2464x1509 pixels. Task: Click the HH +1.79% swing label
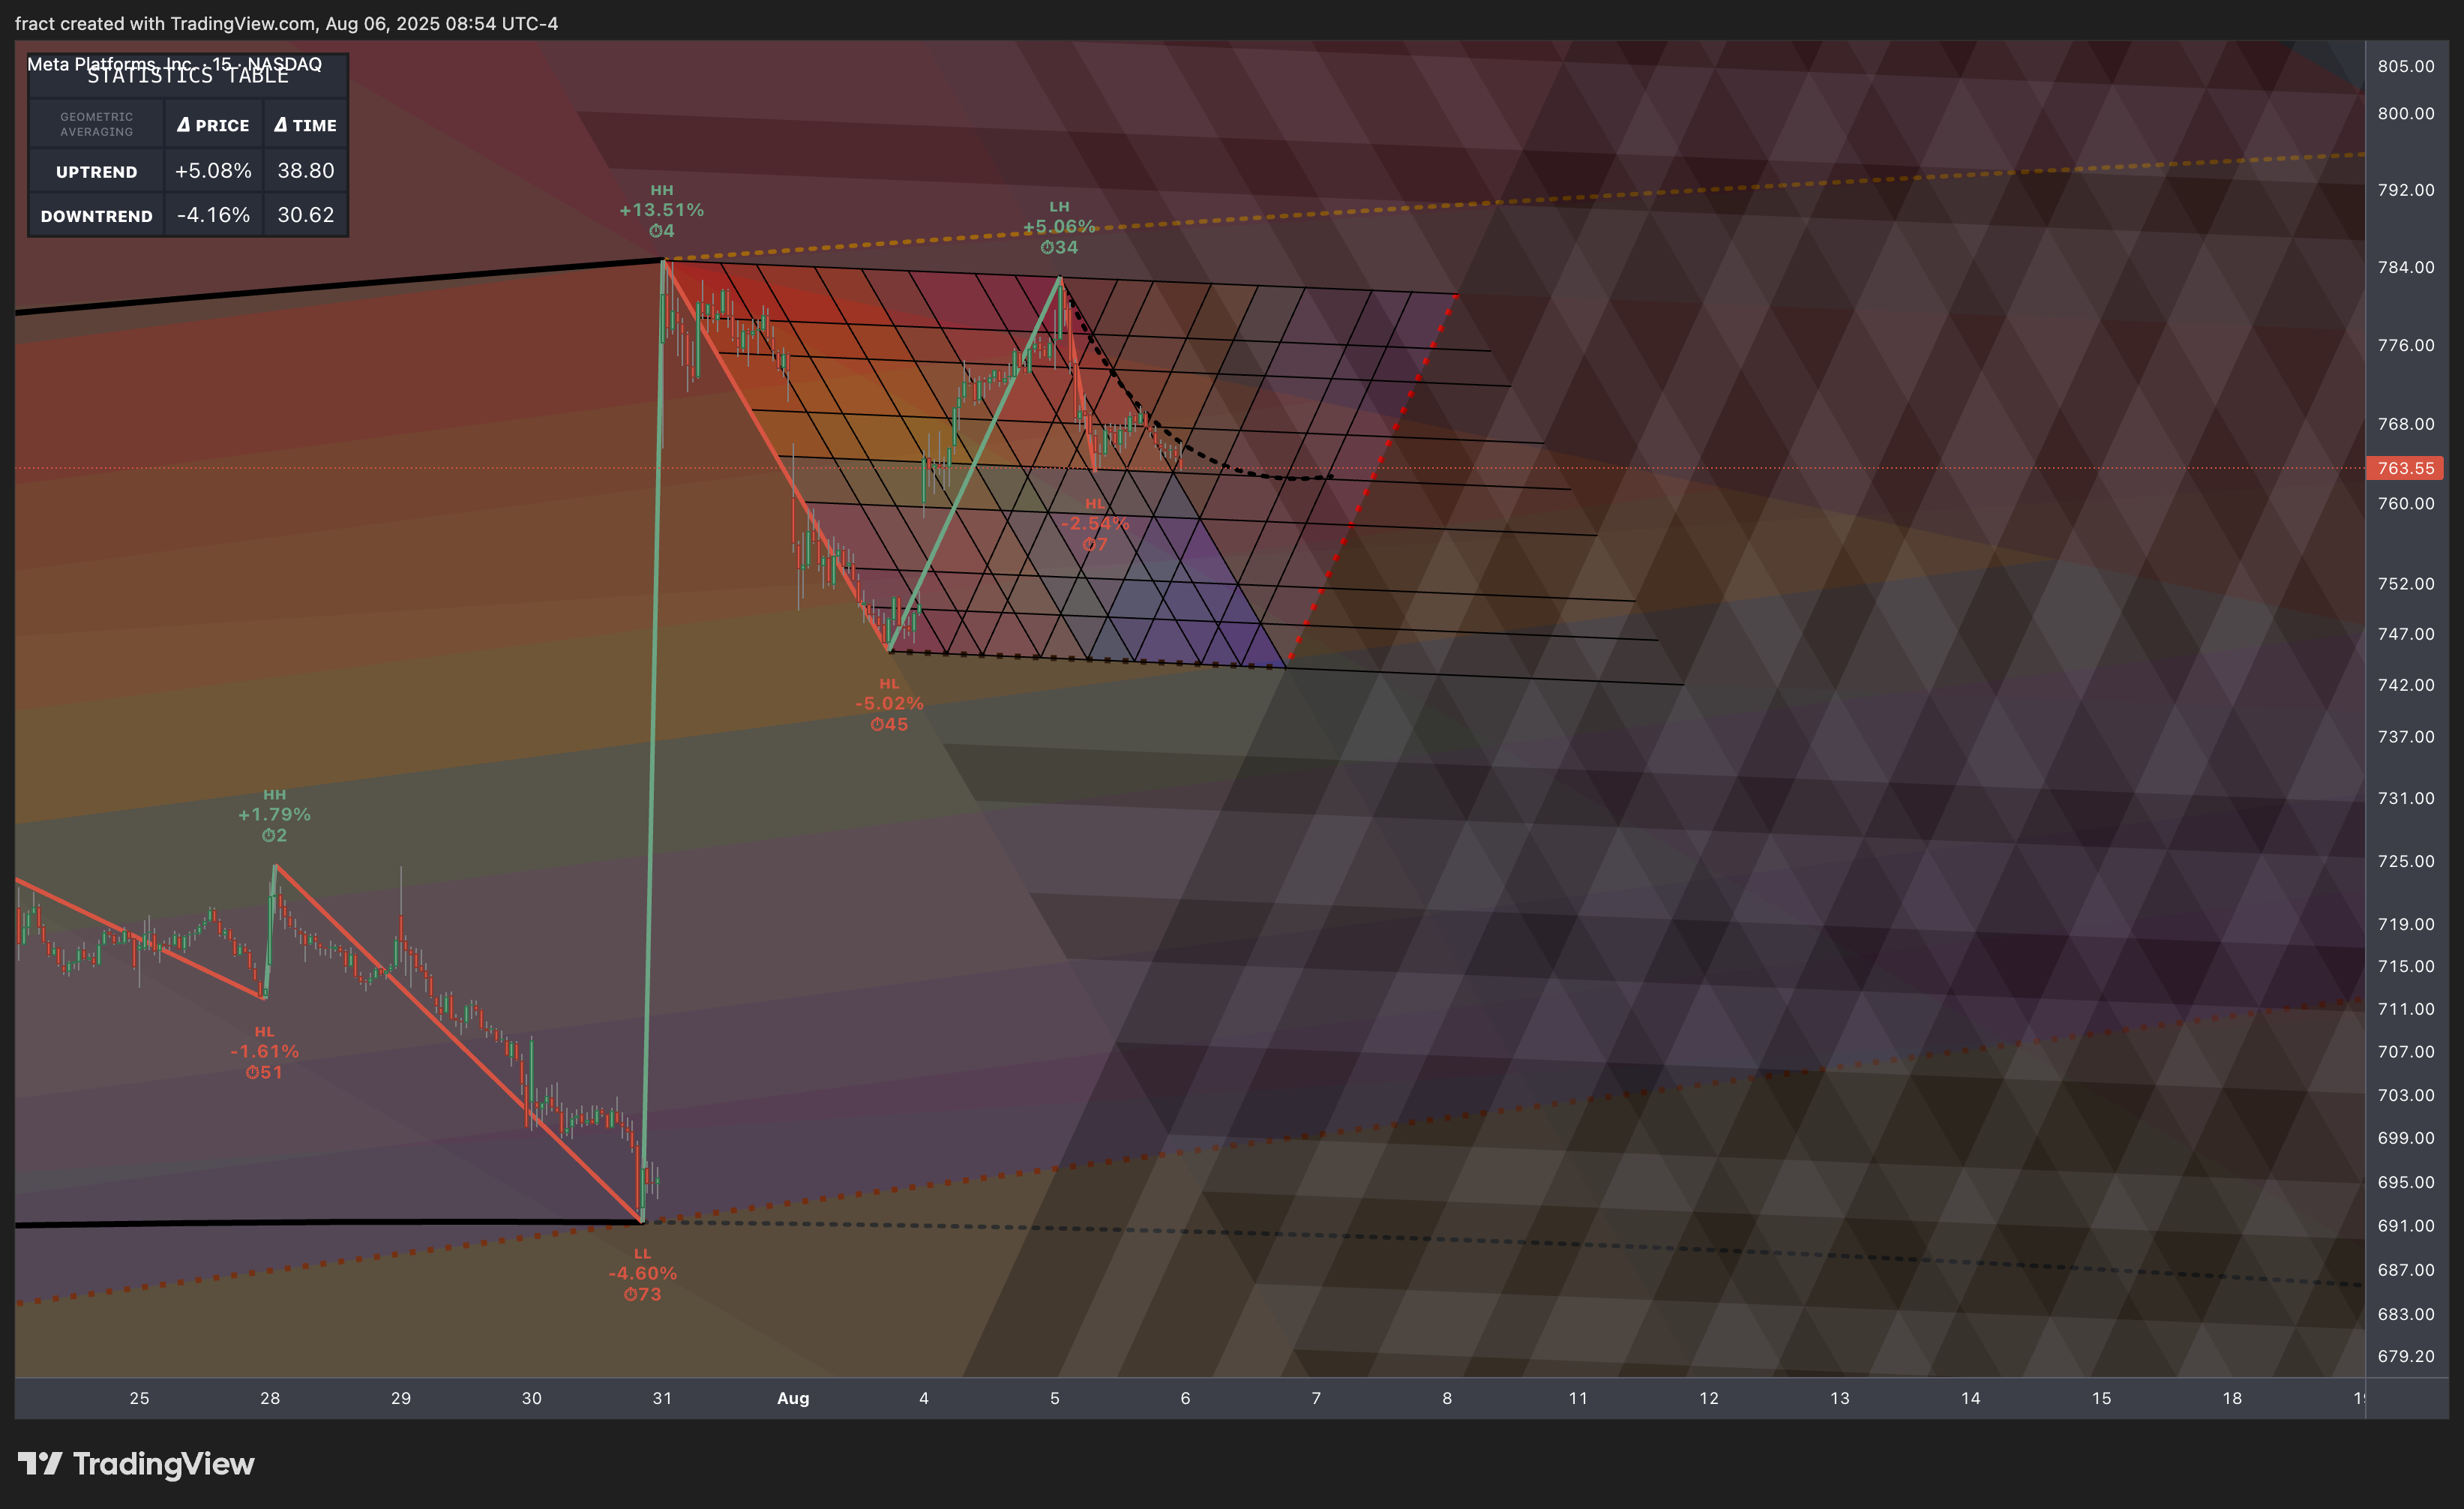pos(274,815)
